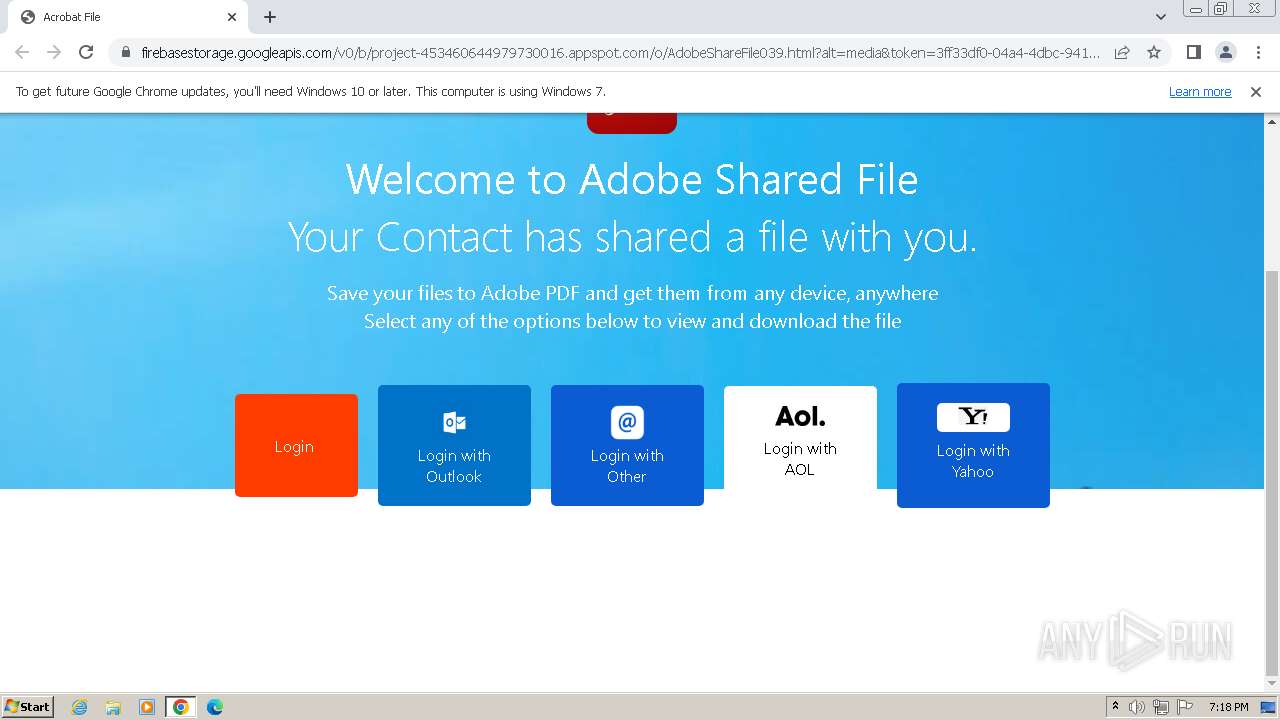Viewport: 1280px width, 720px height.
Task: Click the taskbar clock 7:18 PM
Action: [1228, 707]
